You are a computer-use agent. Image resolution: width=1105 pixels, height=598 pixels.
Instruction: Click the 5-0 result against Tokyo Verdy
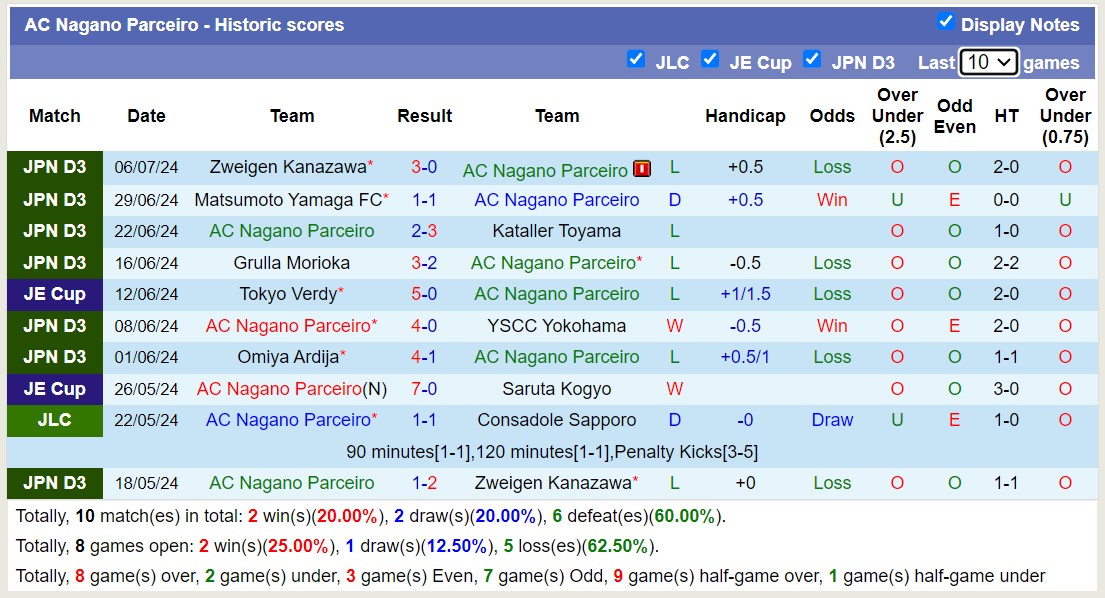point(424,294)
